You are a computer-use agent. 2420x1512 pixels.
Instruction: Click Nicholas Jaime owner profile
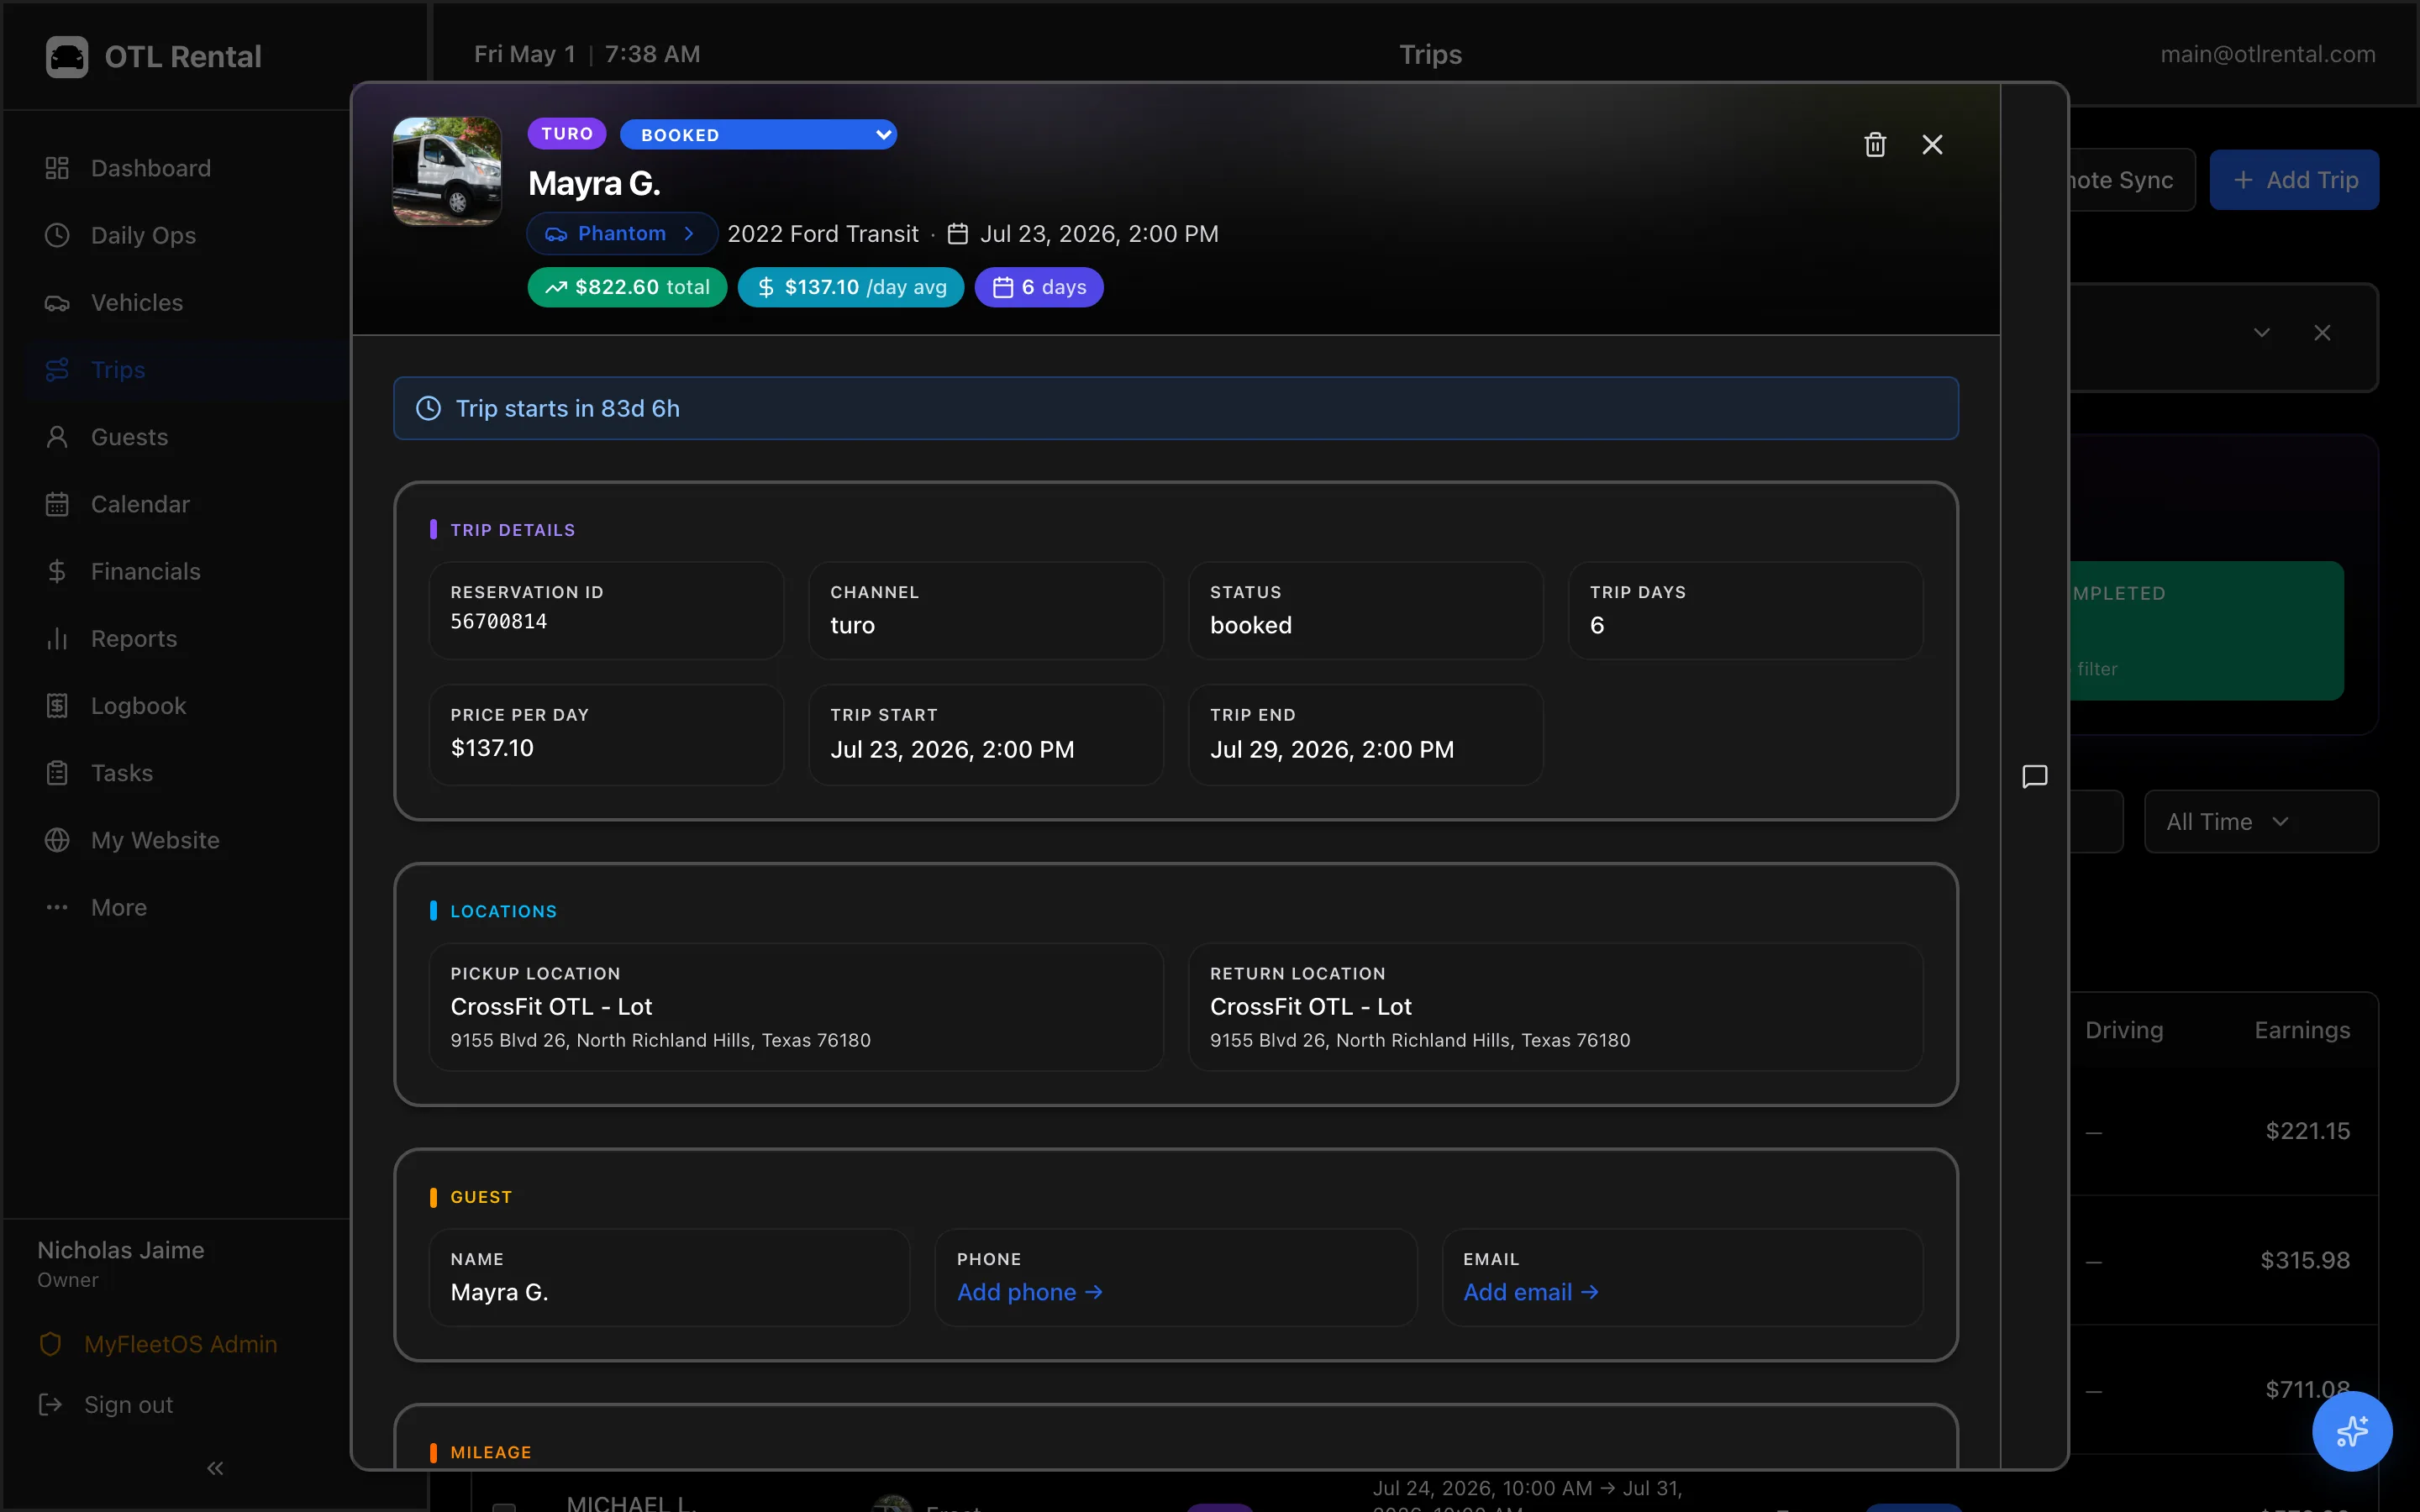tap(121, 1264)
